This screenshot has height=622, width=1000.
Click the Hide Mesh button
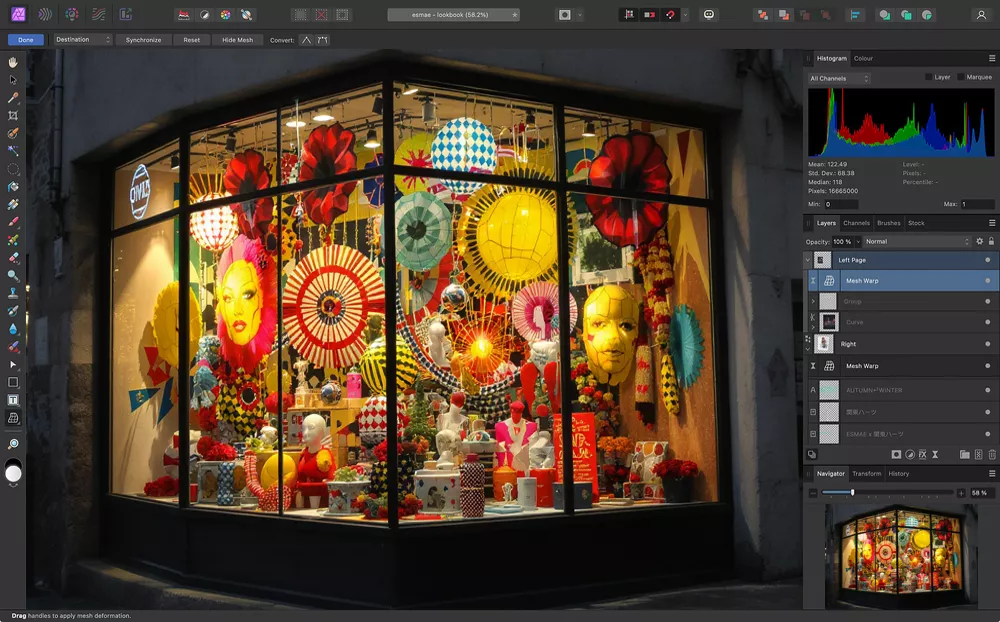[238, 40]
